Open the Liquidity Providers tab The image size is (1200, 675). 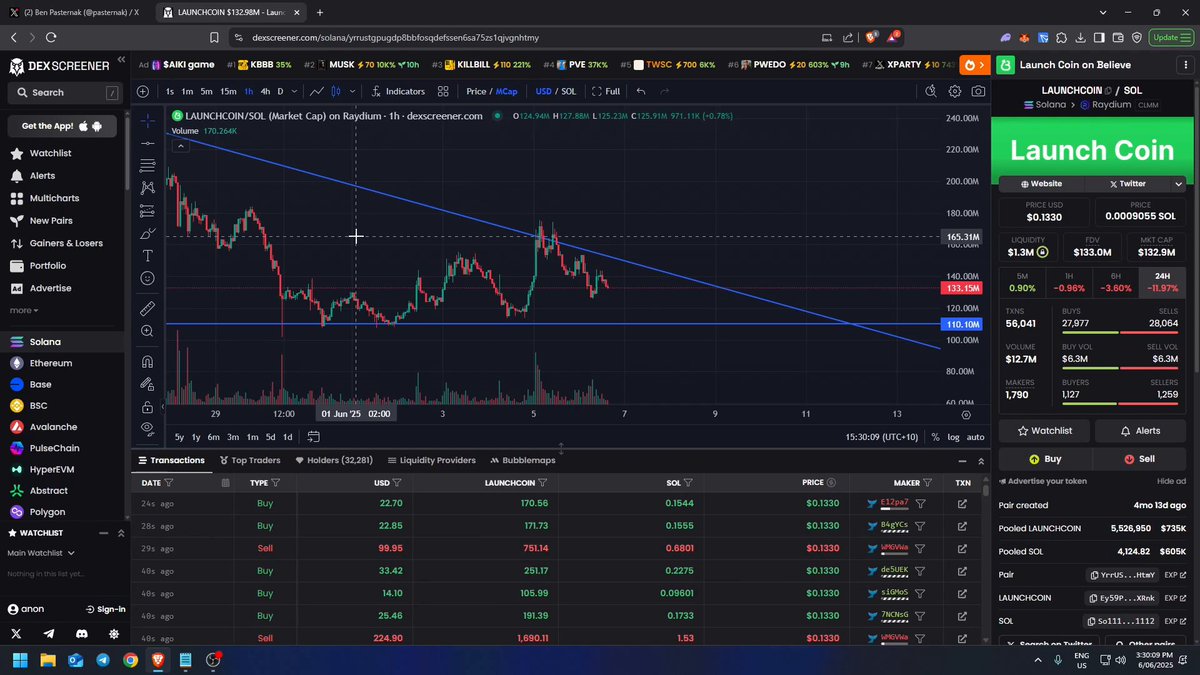[431, 460]
